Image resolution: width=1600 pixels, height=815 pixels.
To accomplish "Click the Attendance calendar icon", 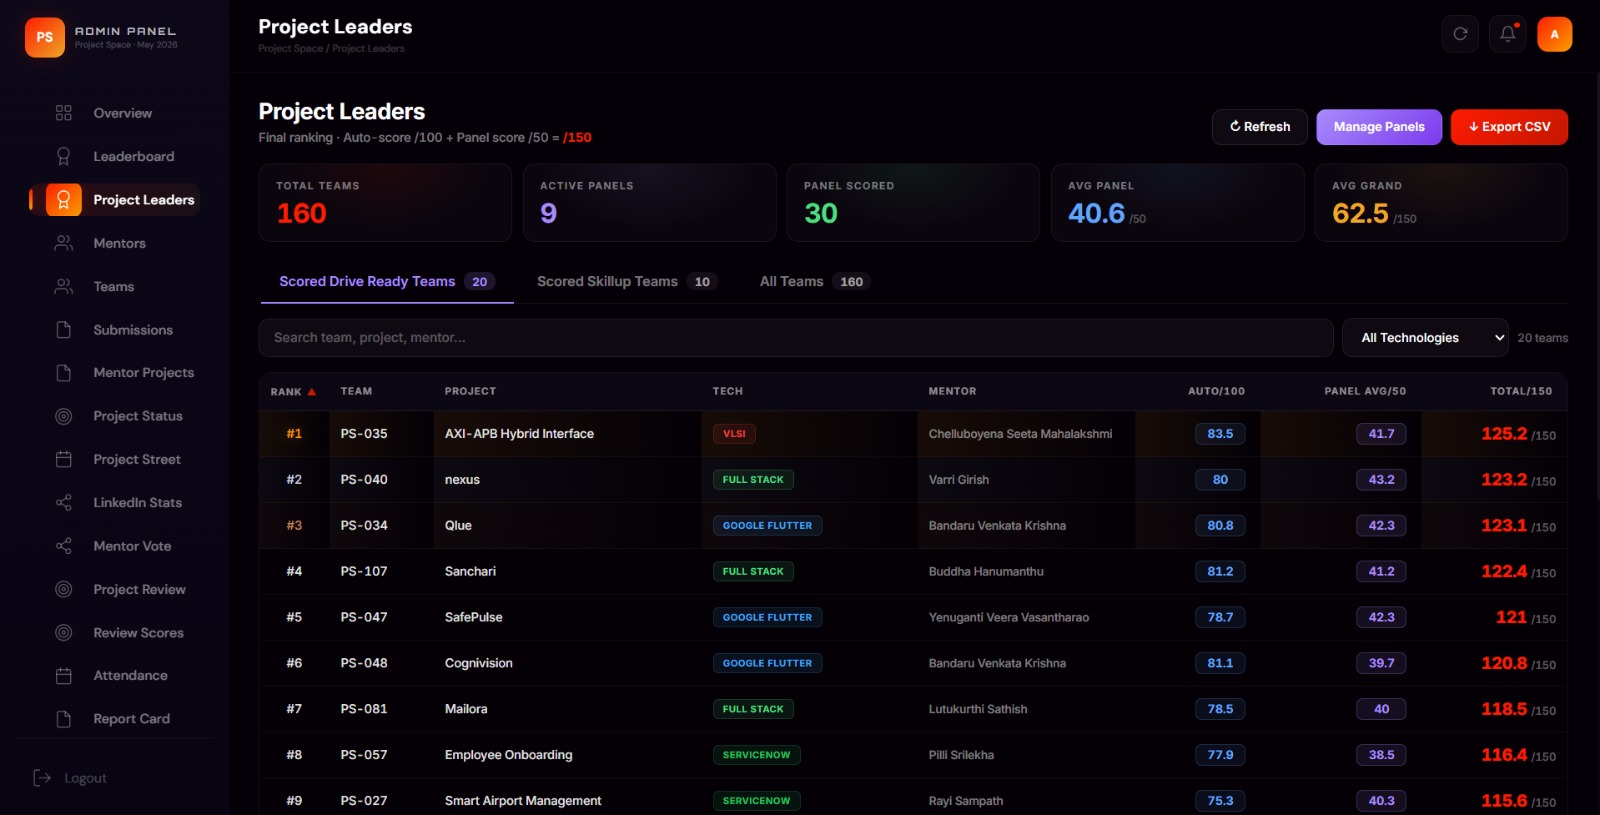I will point(64,676).
